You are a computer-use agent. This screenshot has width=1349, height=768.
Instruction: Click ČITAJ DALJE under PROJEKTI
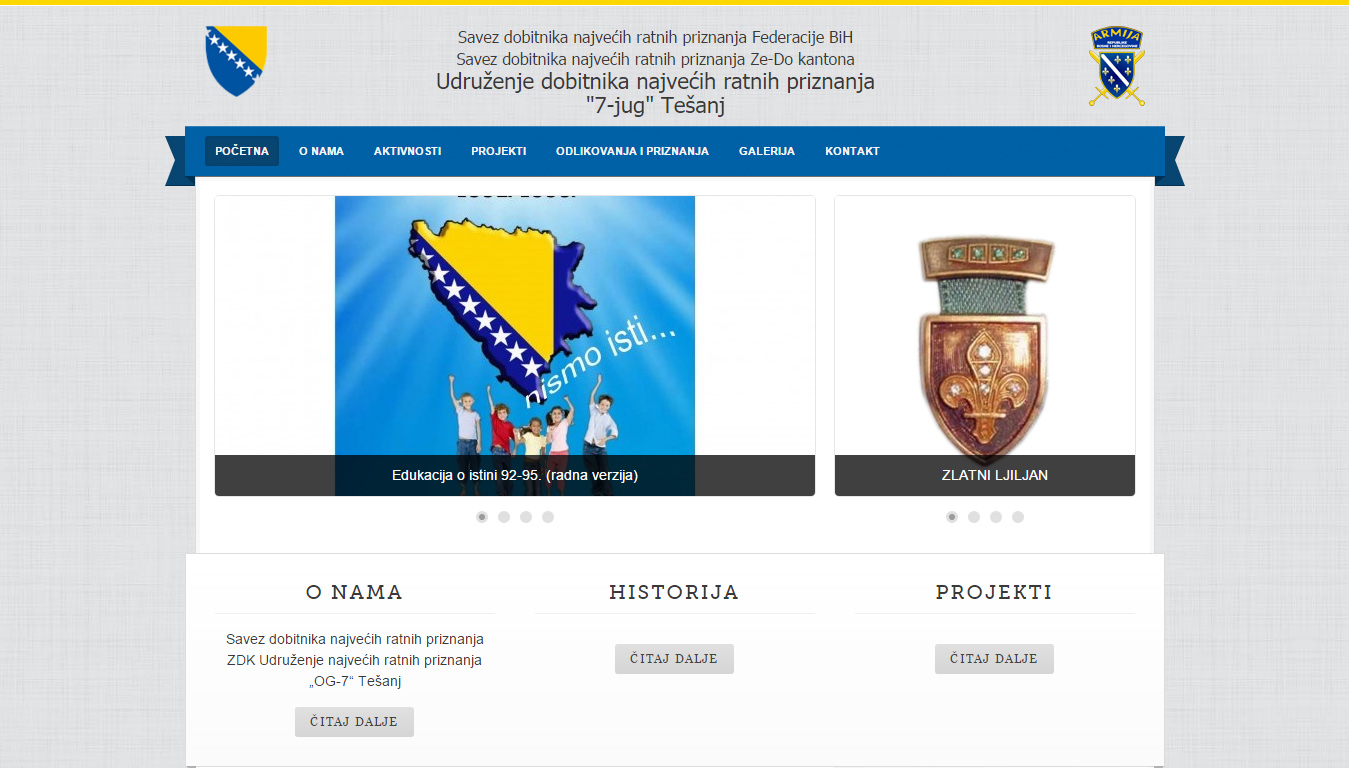pos(994,659)
